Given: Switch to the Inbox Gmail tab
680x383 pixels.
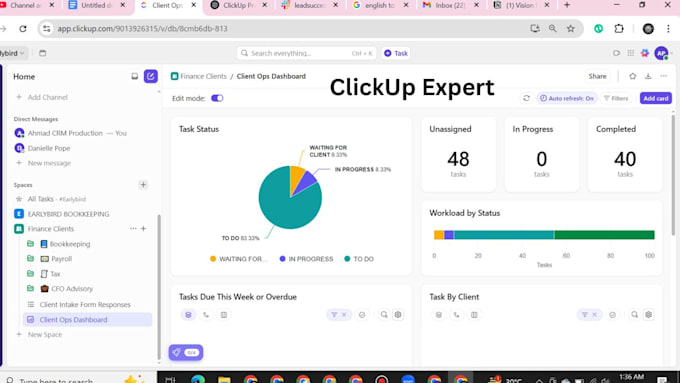Looking at the screenshot, I should point(450,6).
